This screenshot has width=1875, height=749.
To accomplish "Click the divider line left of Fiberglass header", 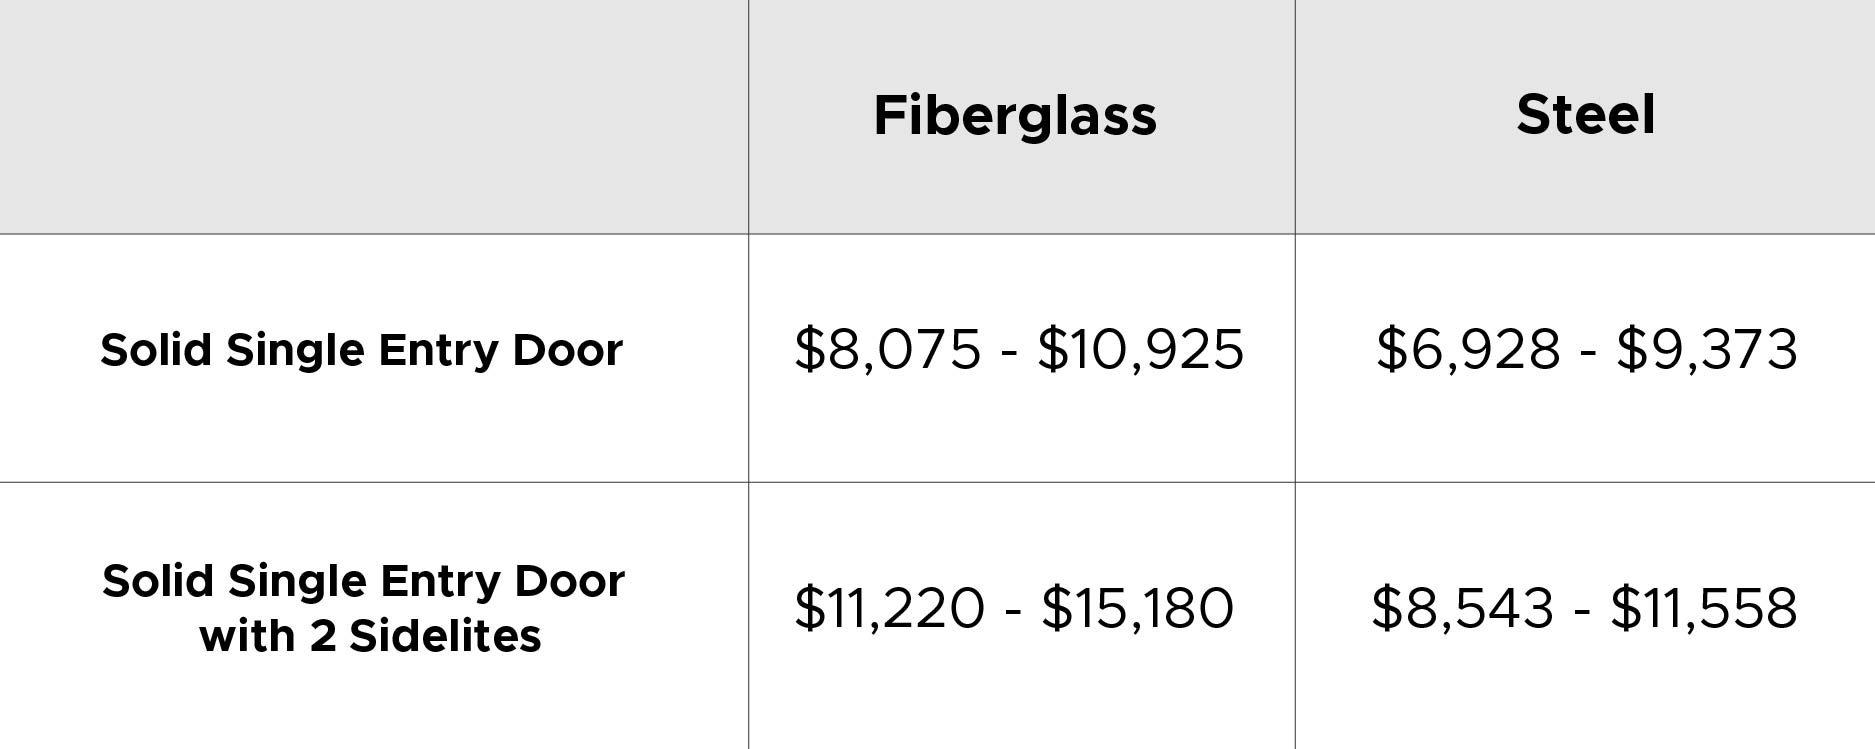I will [748, 117].
